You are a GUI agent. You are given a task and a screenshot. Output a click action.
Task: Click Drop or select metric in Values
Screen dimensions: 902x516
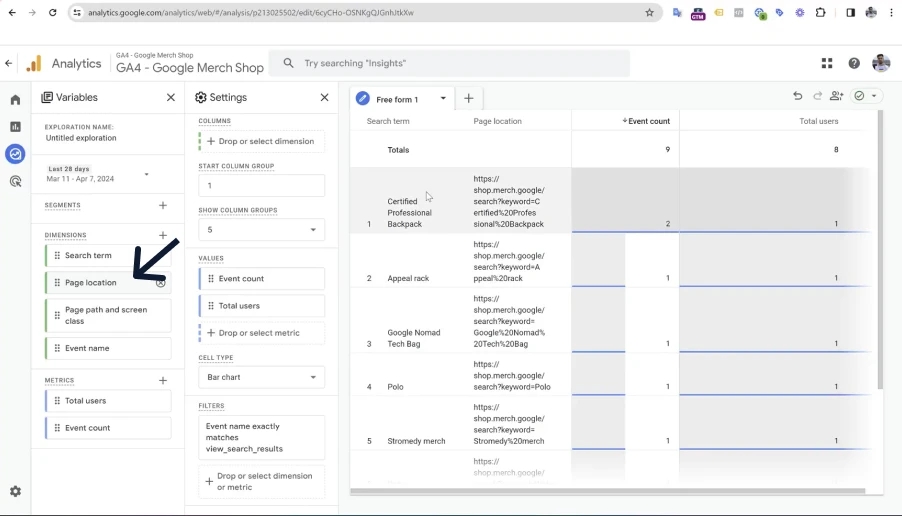click(x=261, y=333)
